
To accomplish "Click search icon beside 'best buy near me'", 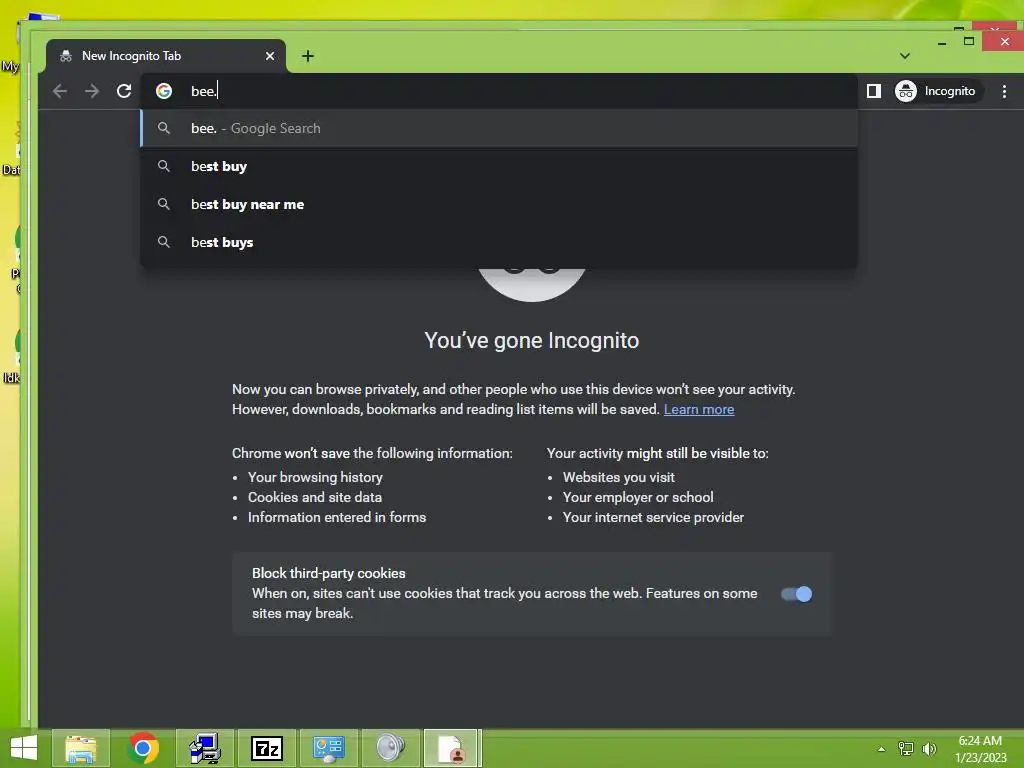I will (164, 204).
